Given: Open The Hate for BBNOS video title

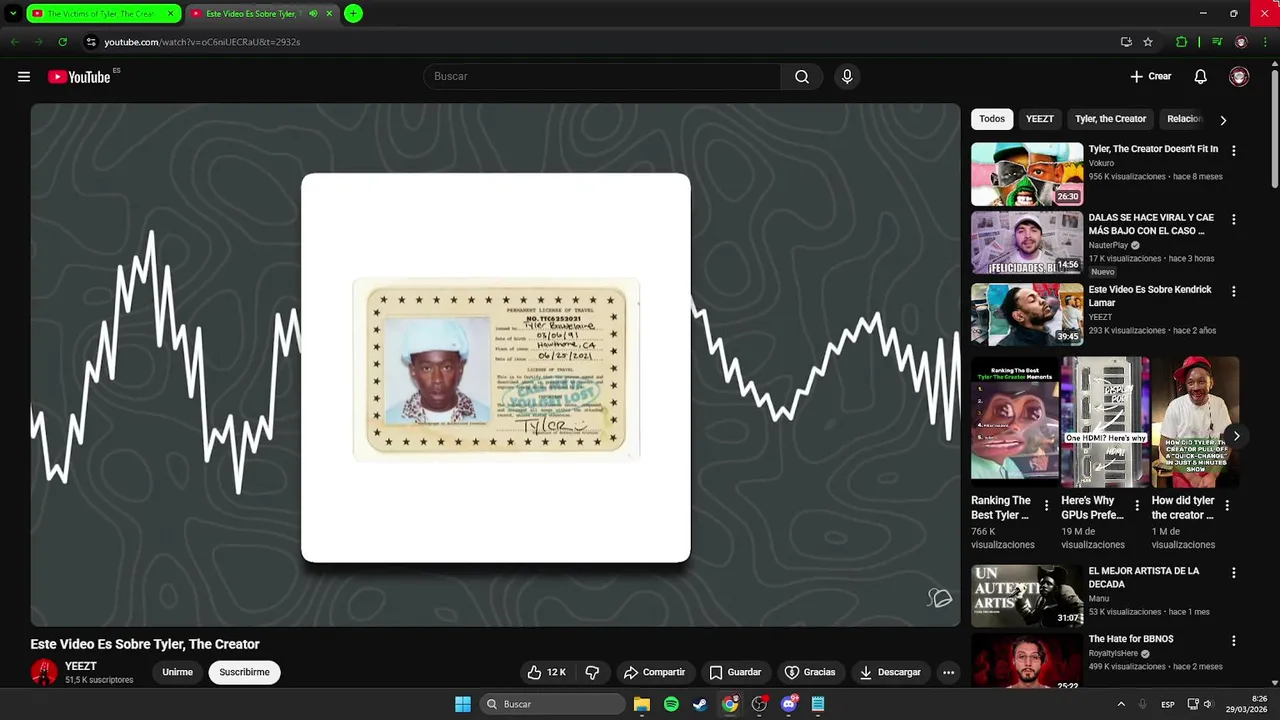Looking at the screenshot, I should 1131,639.
